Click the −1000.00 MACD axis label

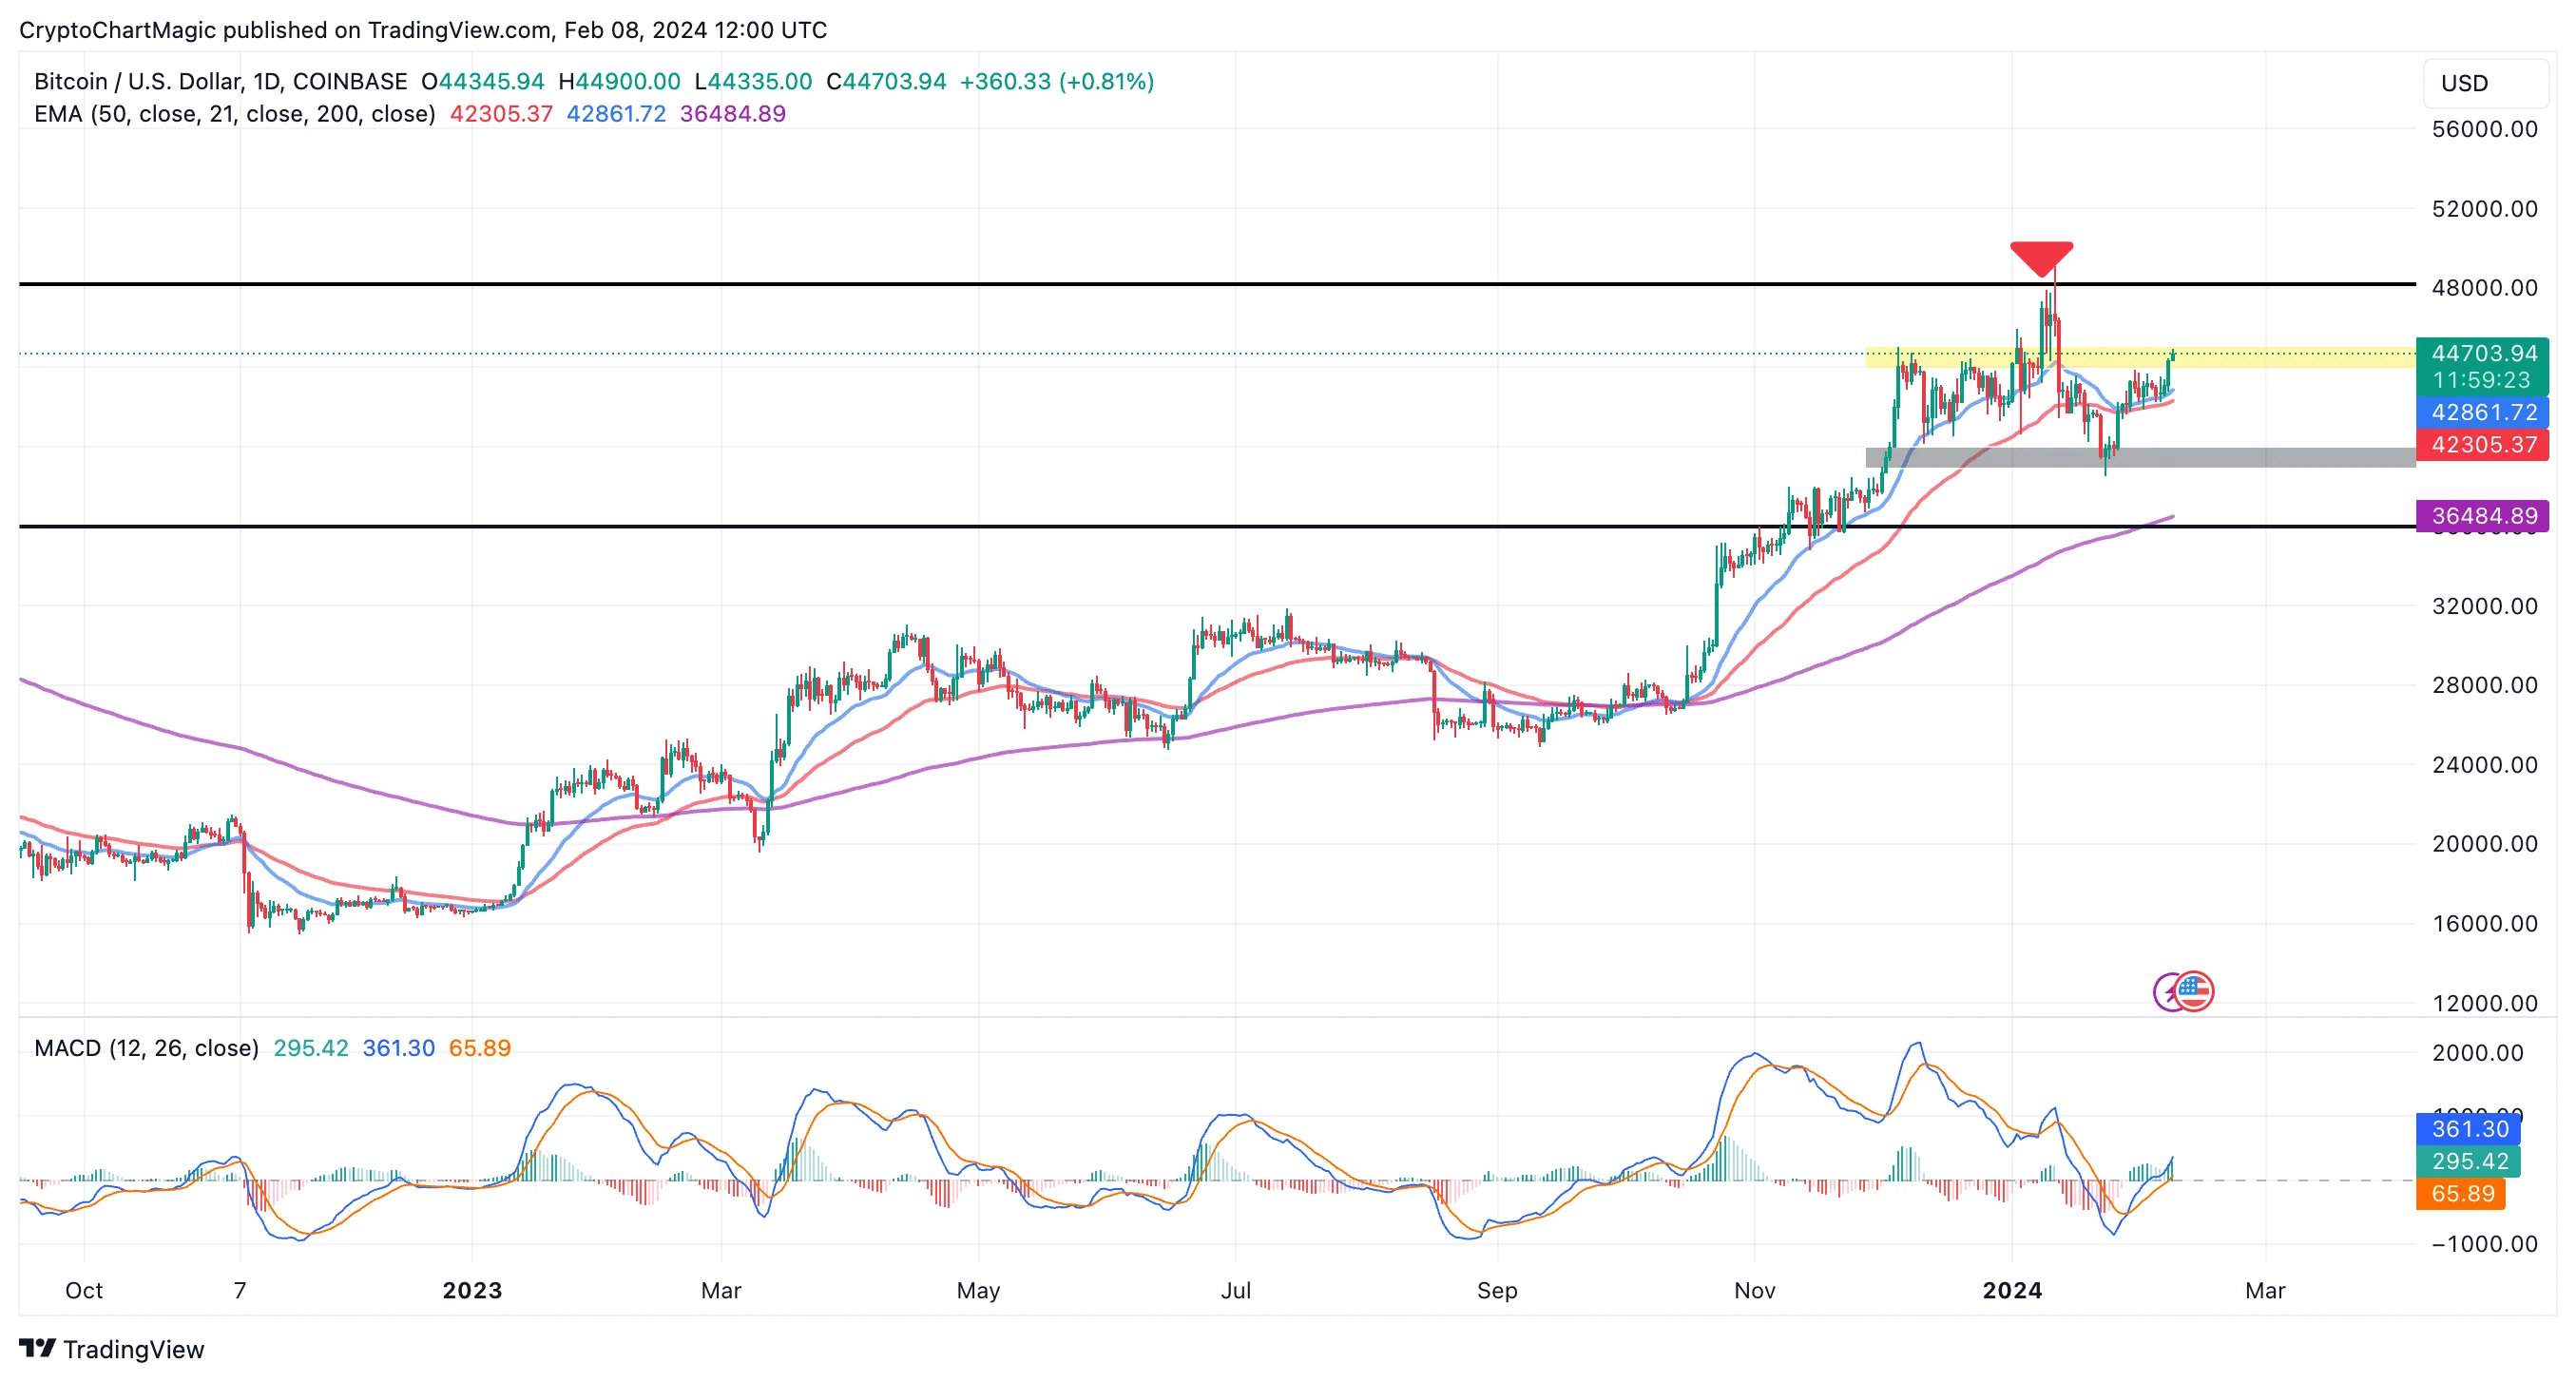2484,1243
